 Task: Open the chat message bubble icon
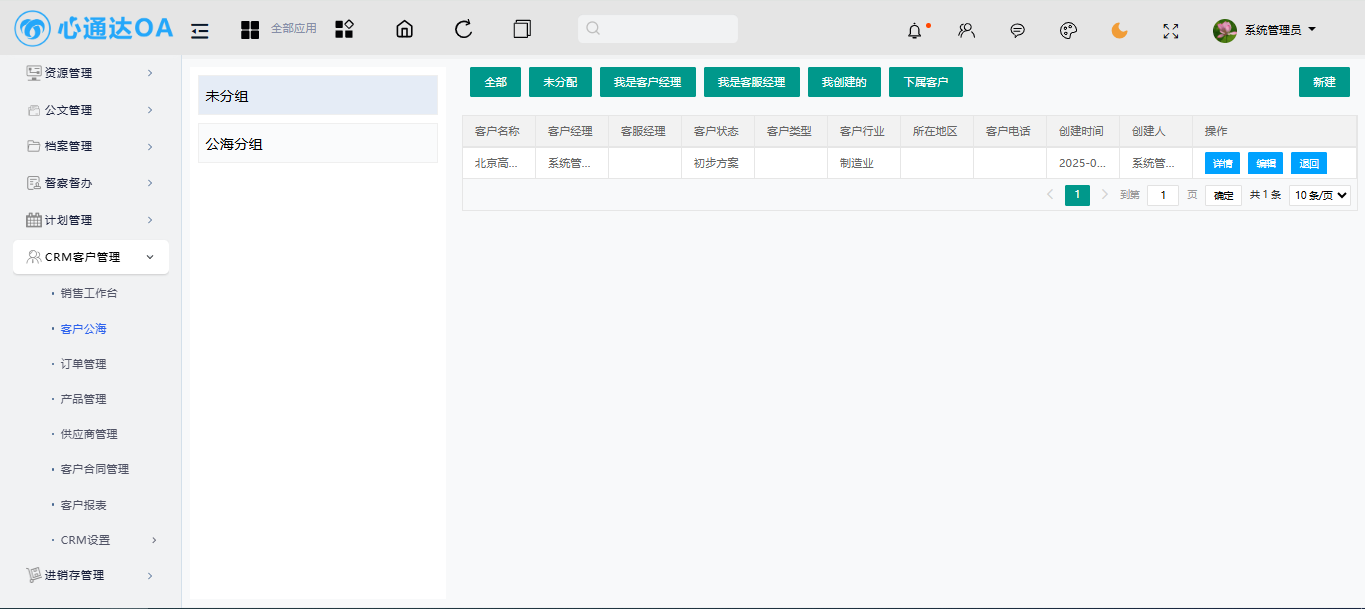[x=1017, y=31]
